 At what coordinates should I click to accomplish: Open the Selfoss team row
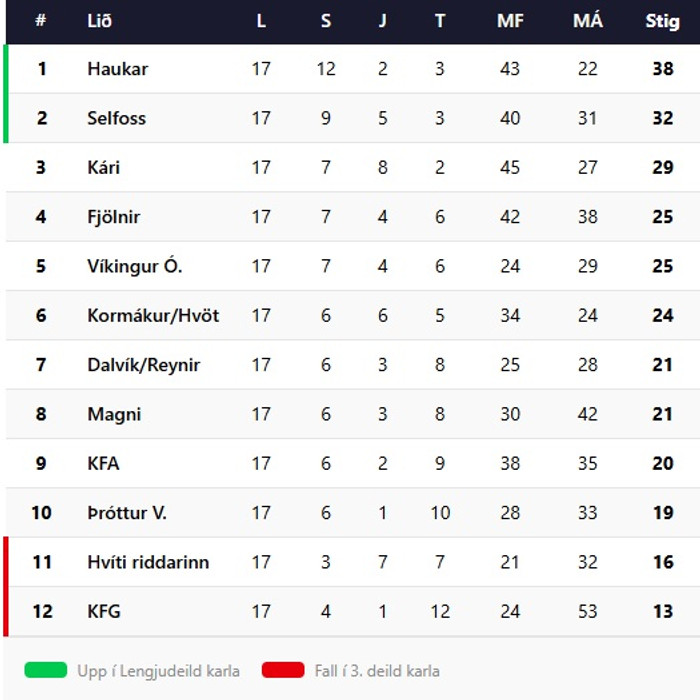(353, 118)
